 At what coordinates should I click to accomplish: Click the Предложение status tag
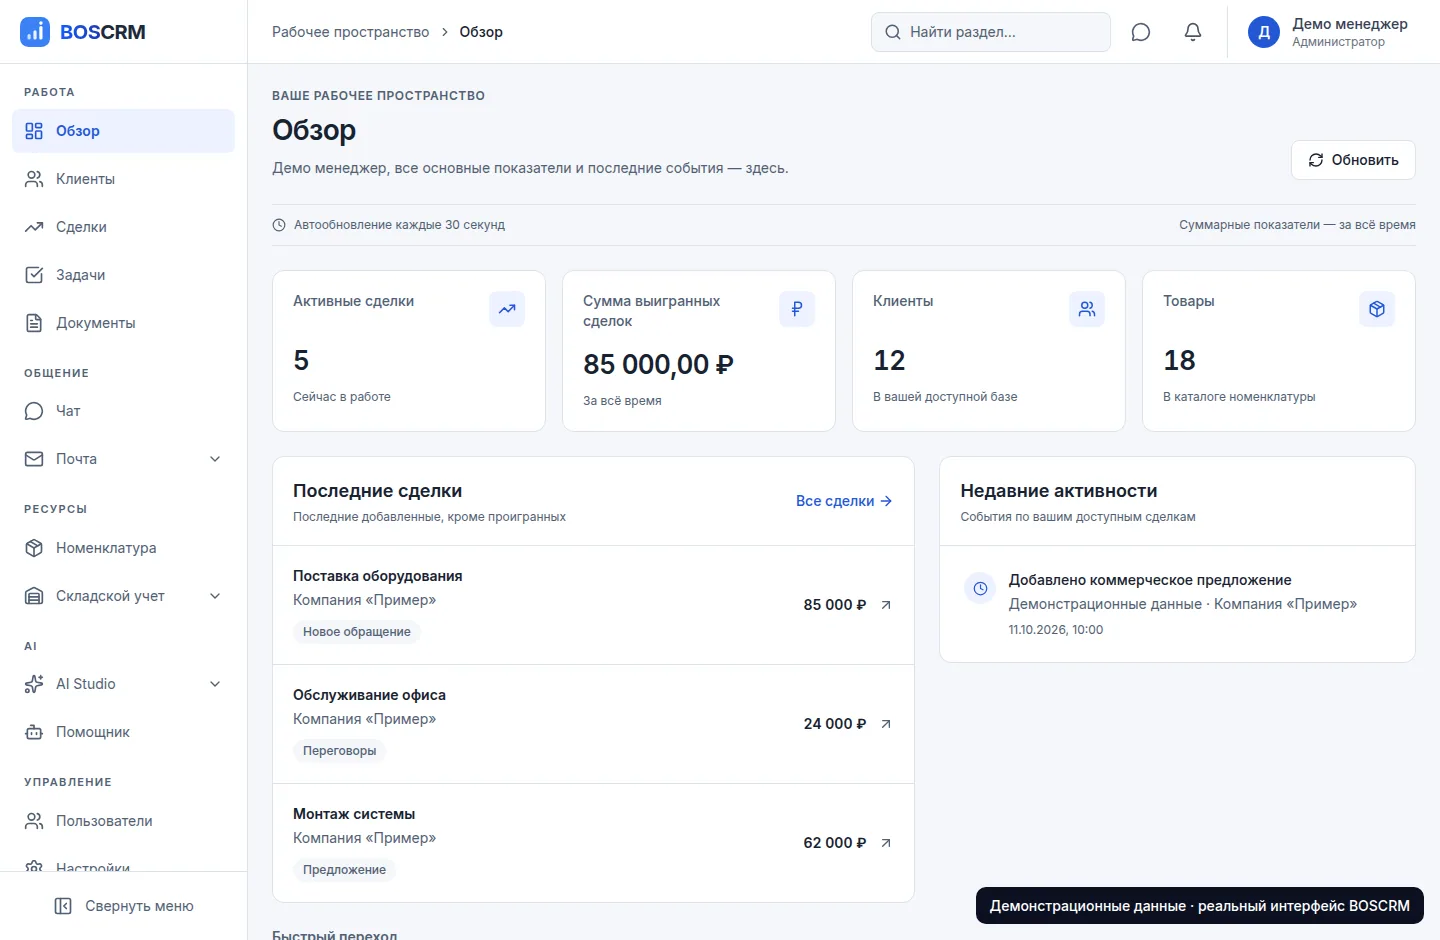[x=344, y=870]
